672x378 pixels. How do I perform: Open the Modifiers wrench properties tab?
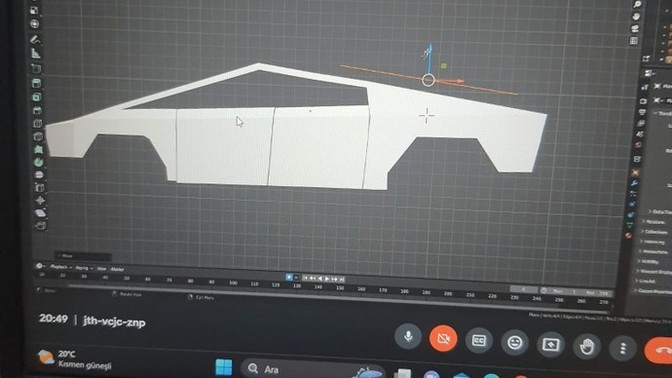[x=635, y=183]
